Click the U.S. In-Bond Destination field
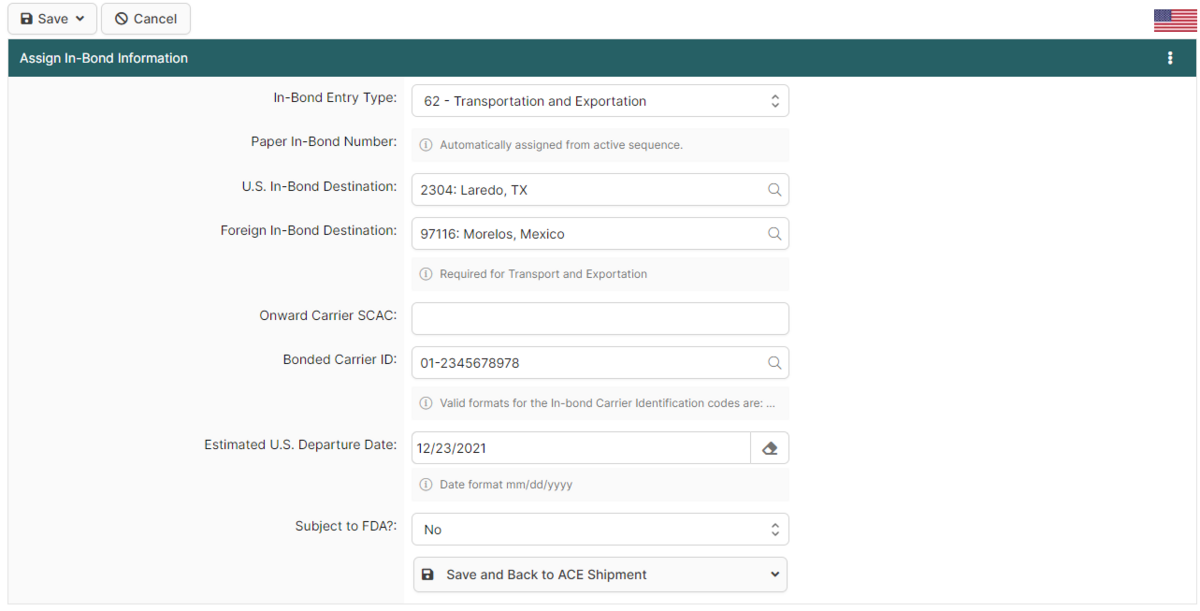This screenshot has width=1200, height=611. click(585, 190)
